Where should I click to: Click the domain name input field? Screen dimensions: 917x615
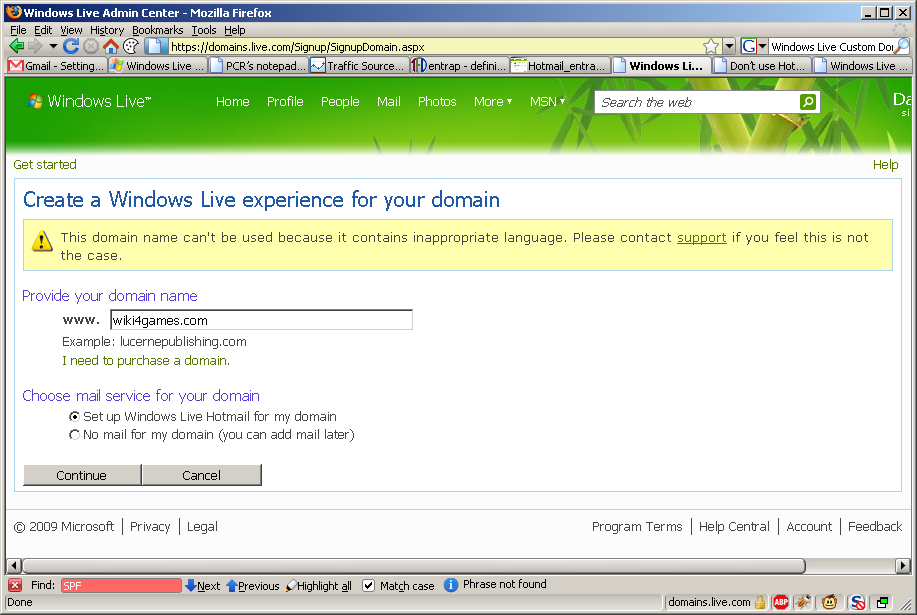(261, 320)
